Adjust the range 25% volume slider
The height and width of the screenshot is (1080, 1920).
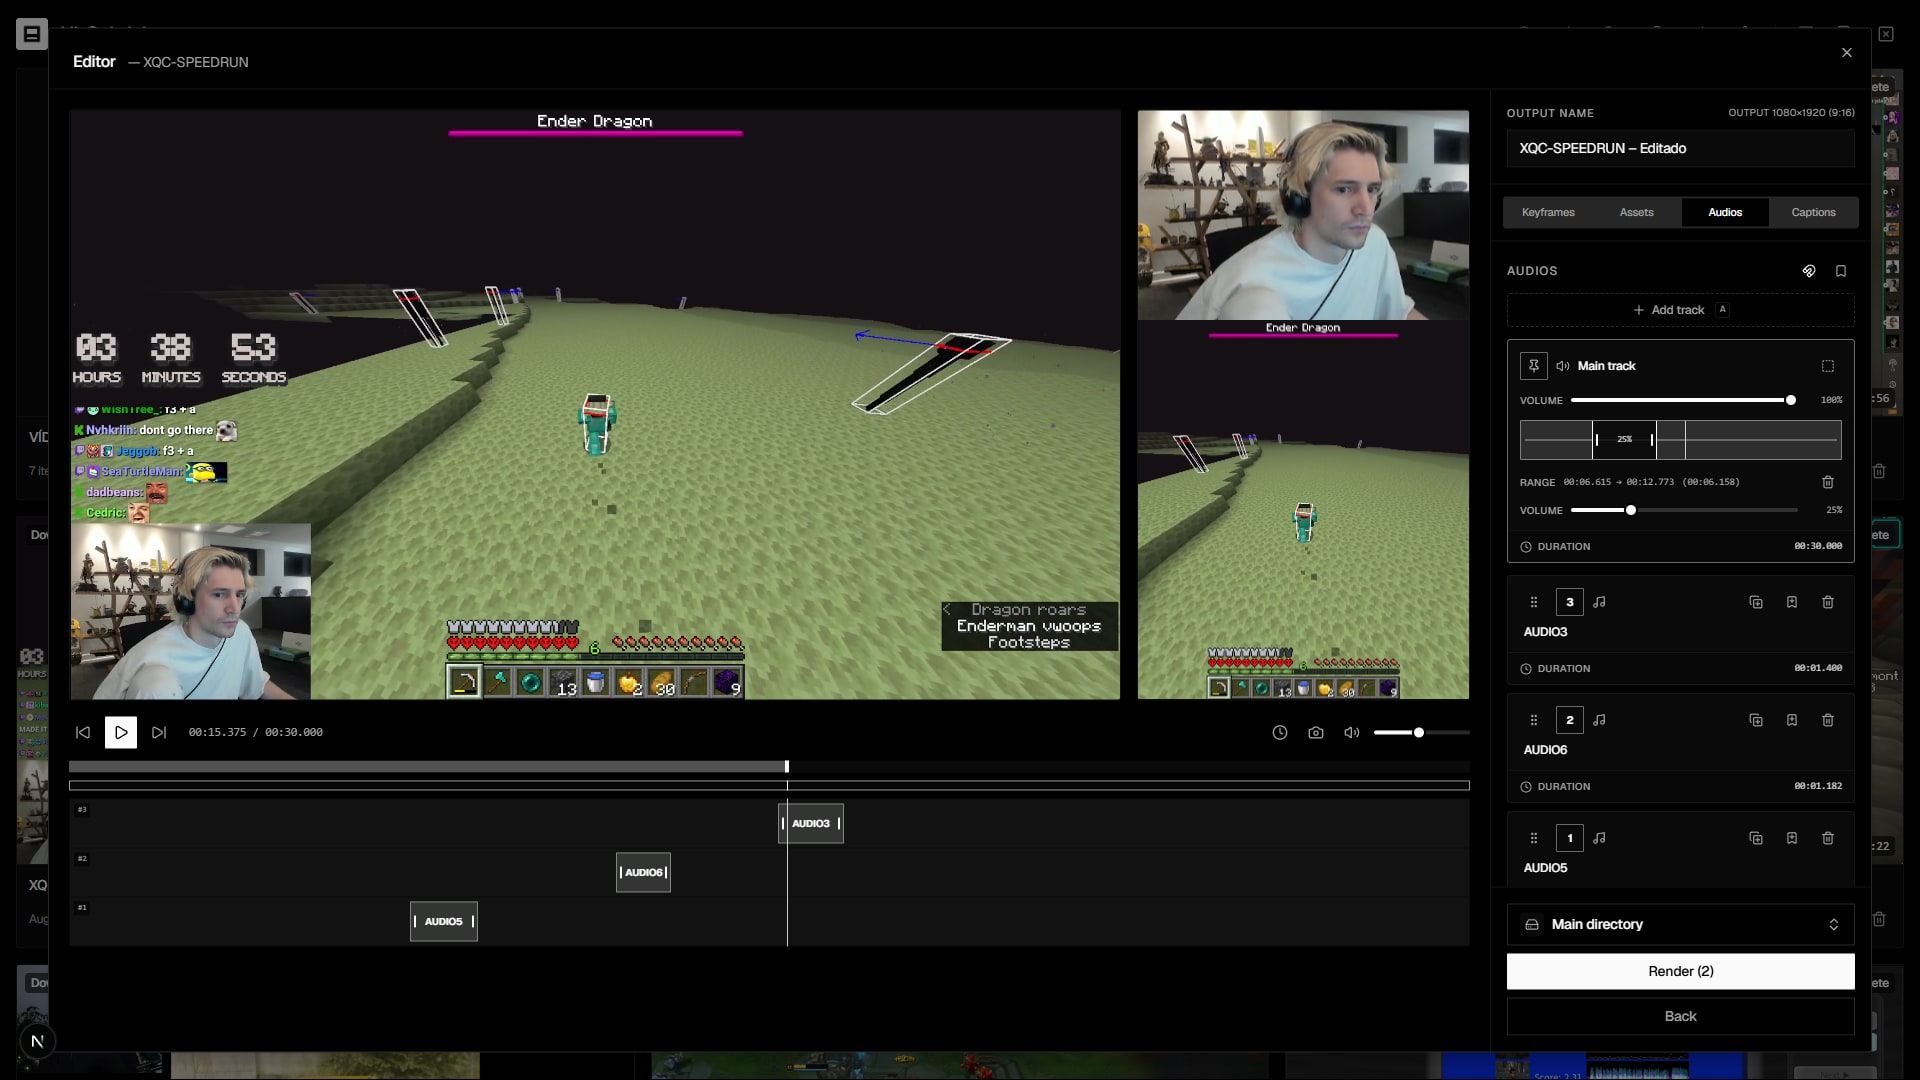[1684, 510]
